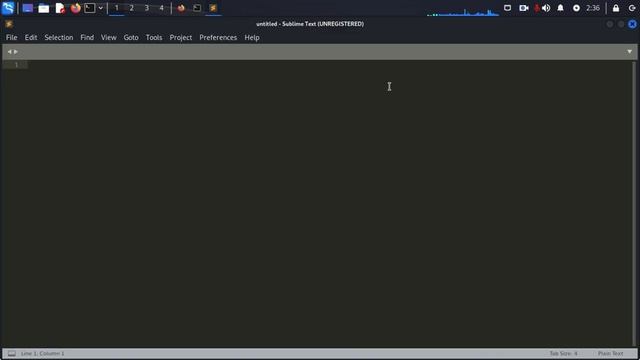The image size is (640, 360).
Task: Open the Plain Text syntax selector
Action: coord(611,353)
